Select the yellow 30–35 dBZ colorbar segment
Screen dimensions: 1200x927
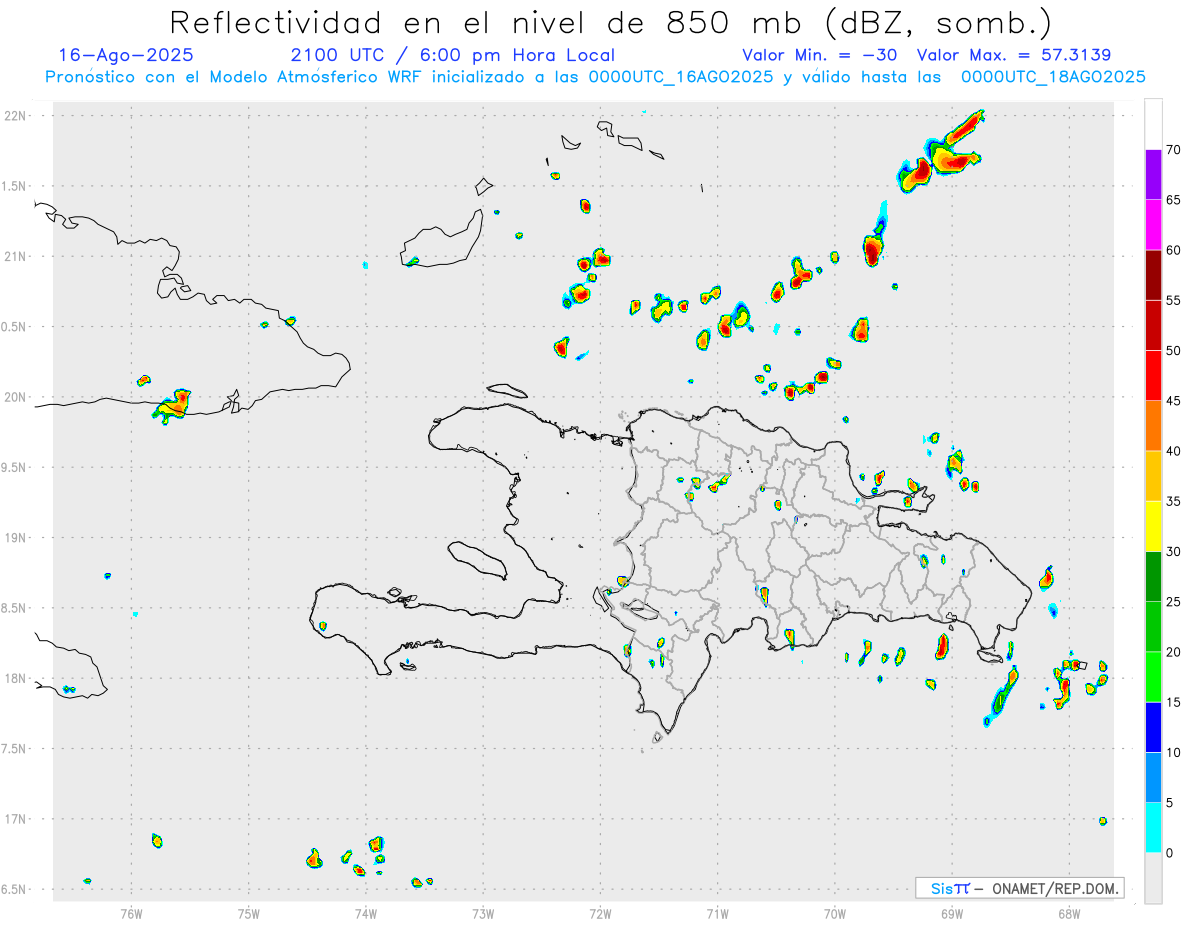[x=1153, y=526]
